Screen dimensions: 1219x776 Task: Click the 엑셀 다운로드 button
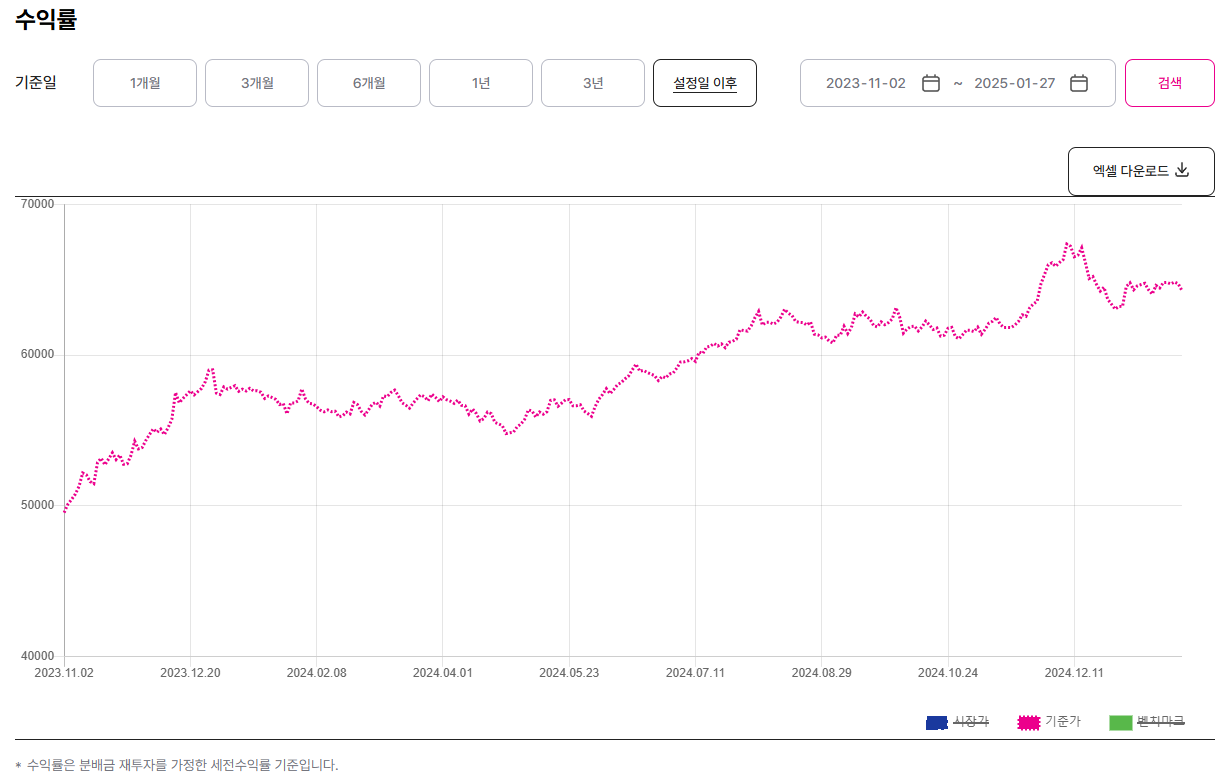(x=1141, y=171)
